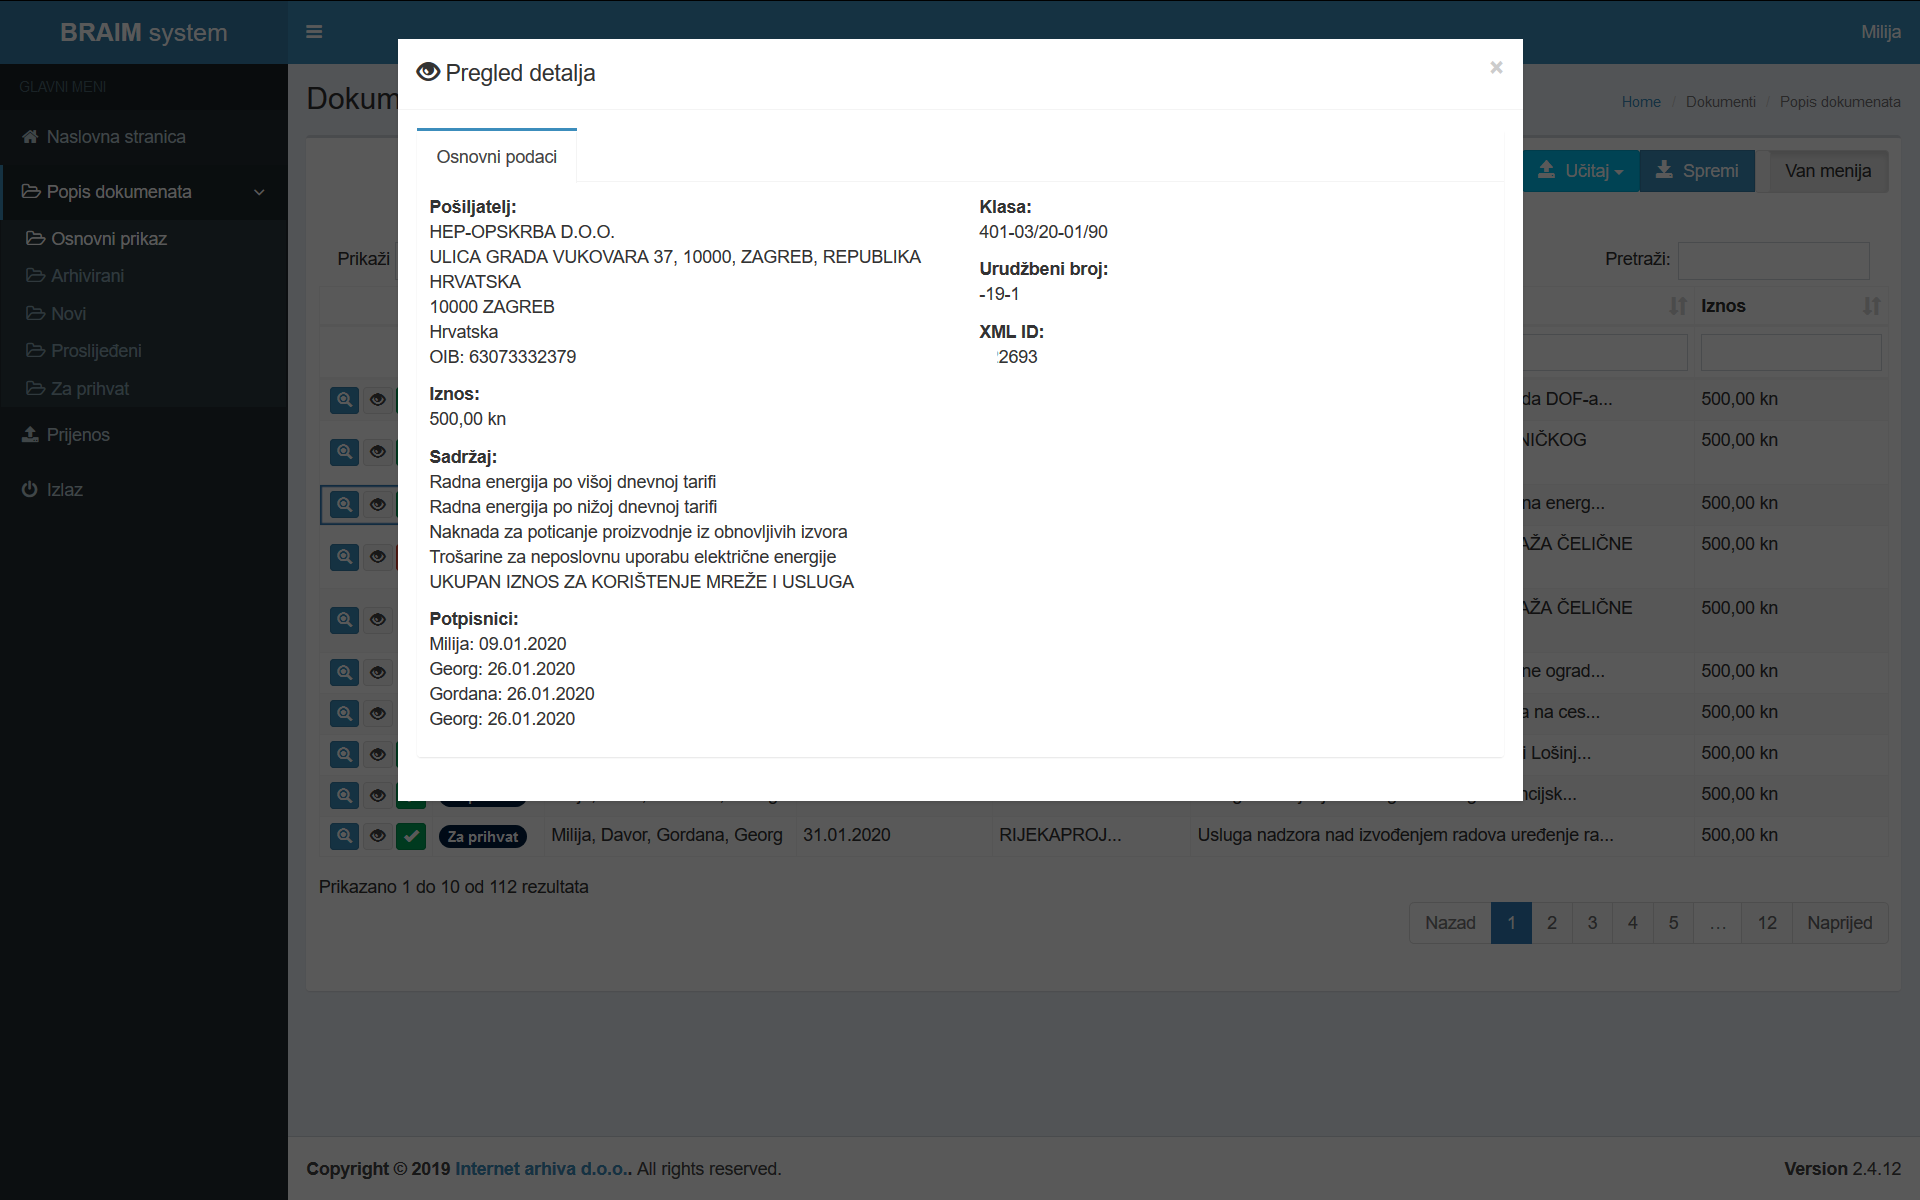Close the Pregled detalja dialog
The image size is (1920, 1200).
[x=1496, y=67]
